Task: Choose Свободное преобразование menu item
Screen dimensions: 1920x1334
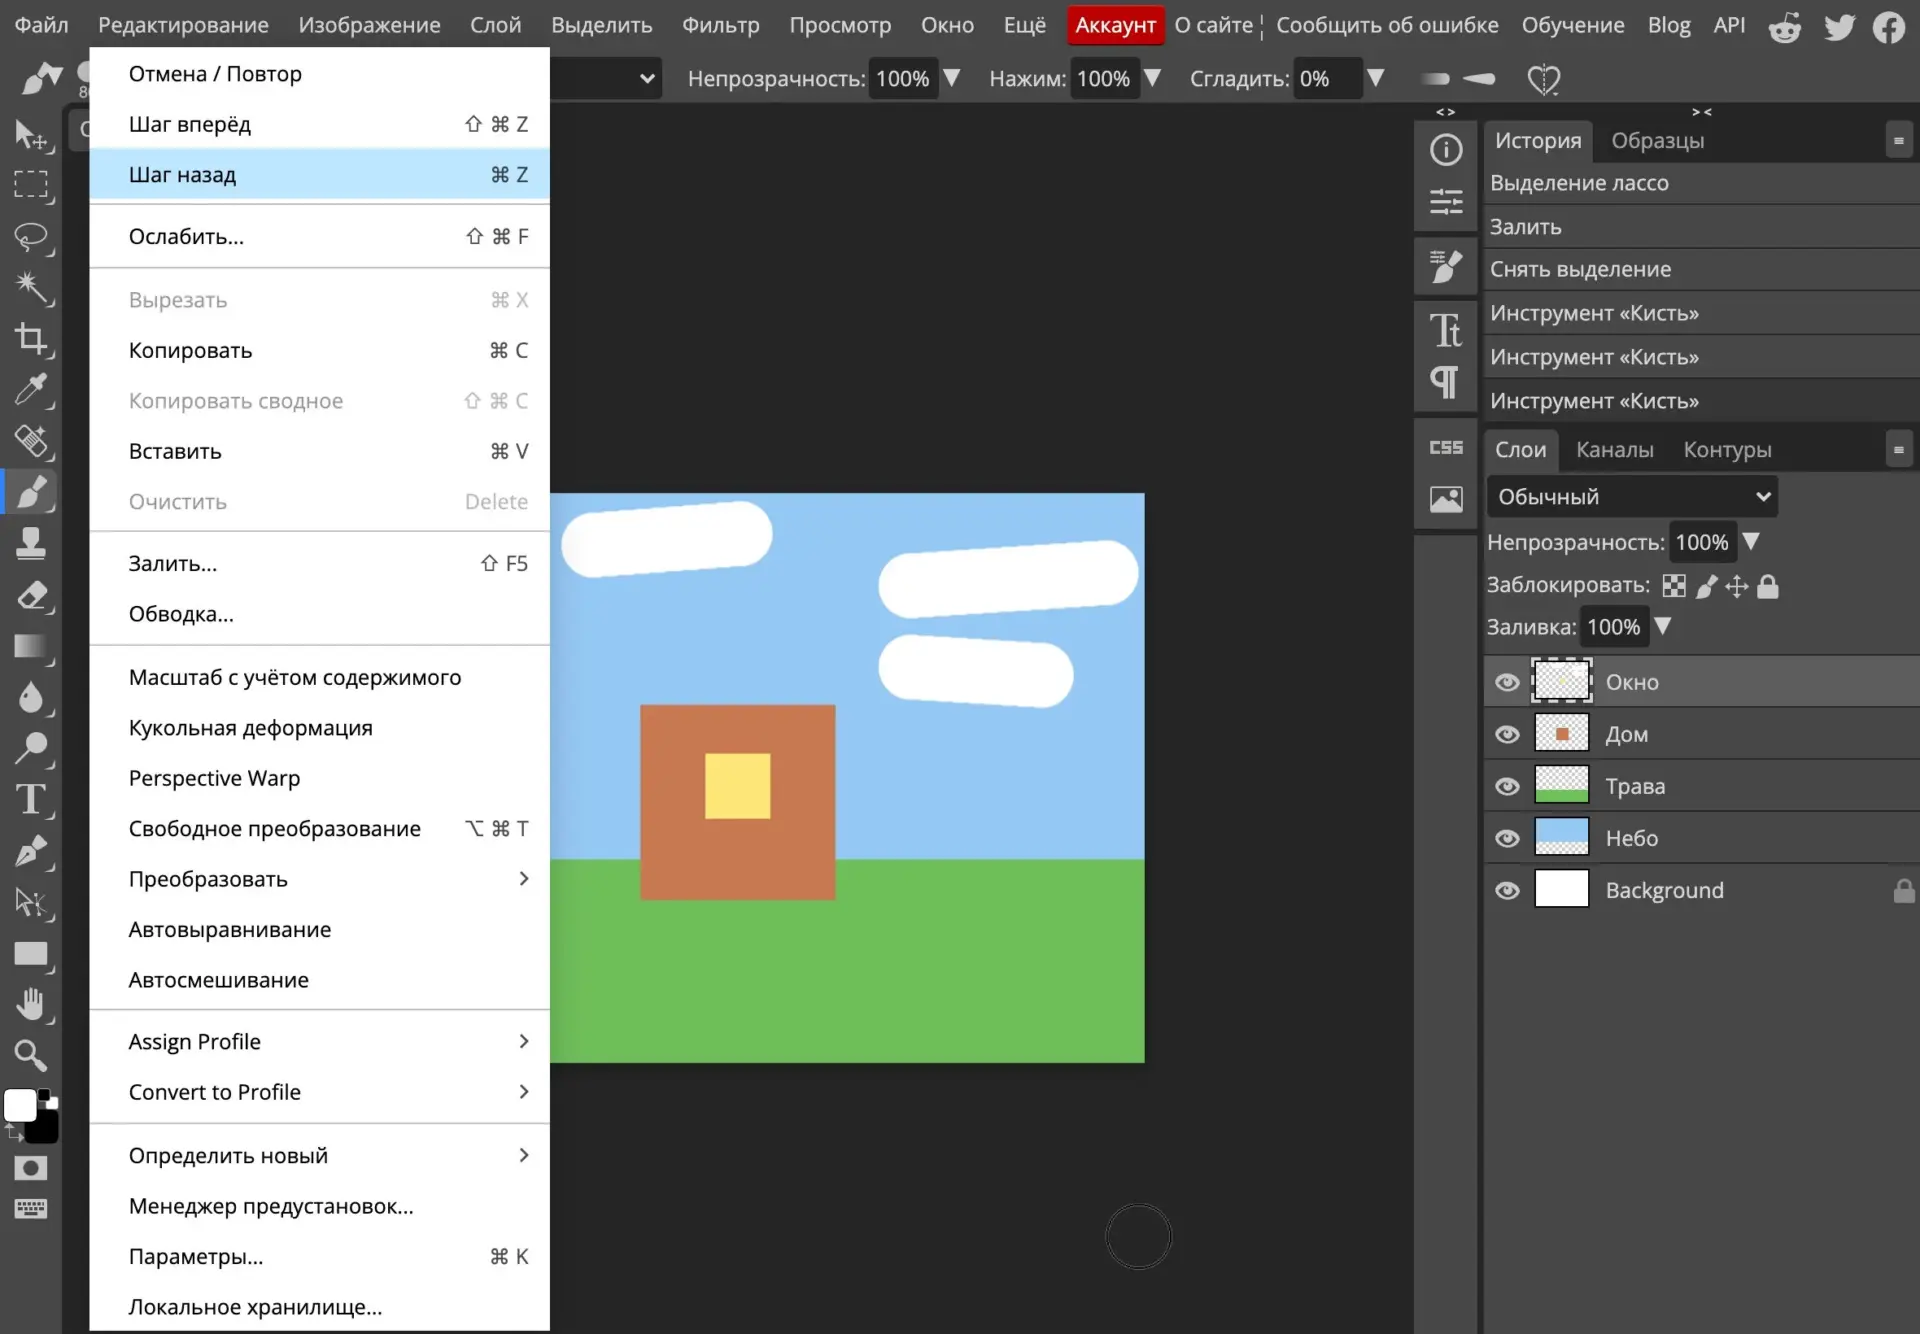Action: pos(319,829)
